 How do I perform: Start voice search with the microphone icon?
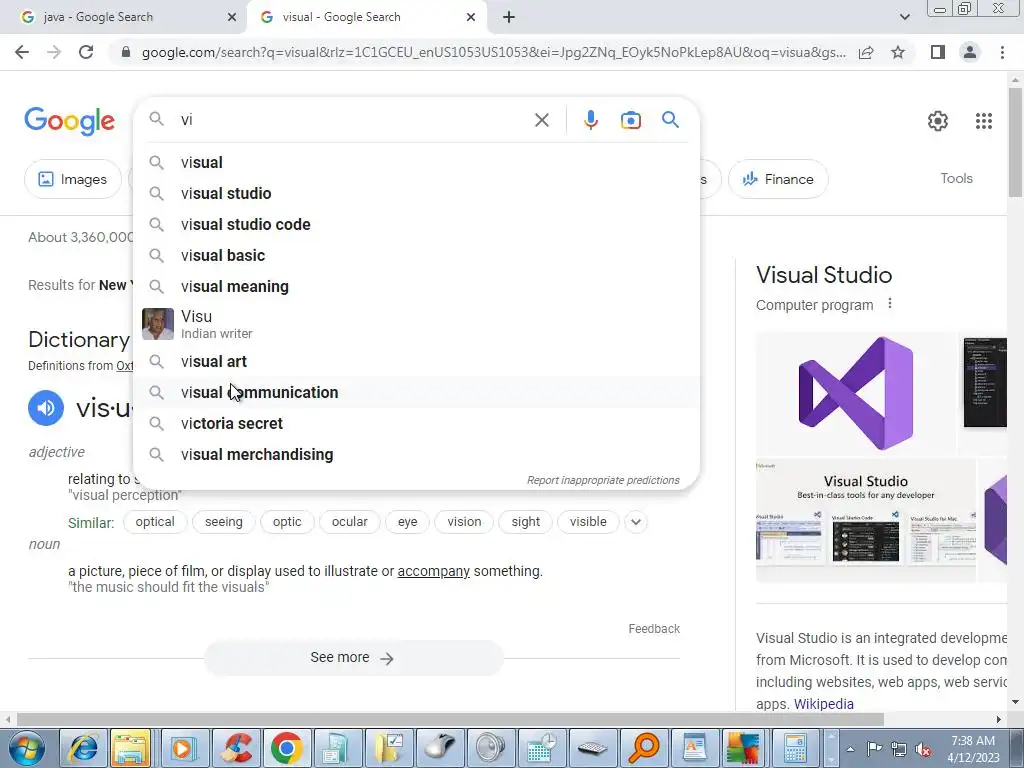point(590,120)
